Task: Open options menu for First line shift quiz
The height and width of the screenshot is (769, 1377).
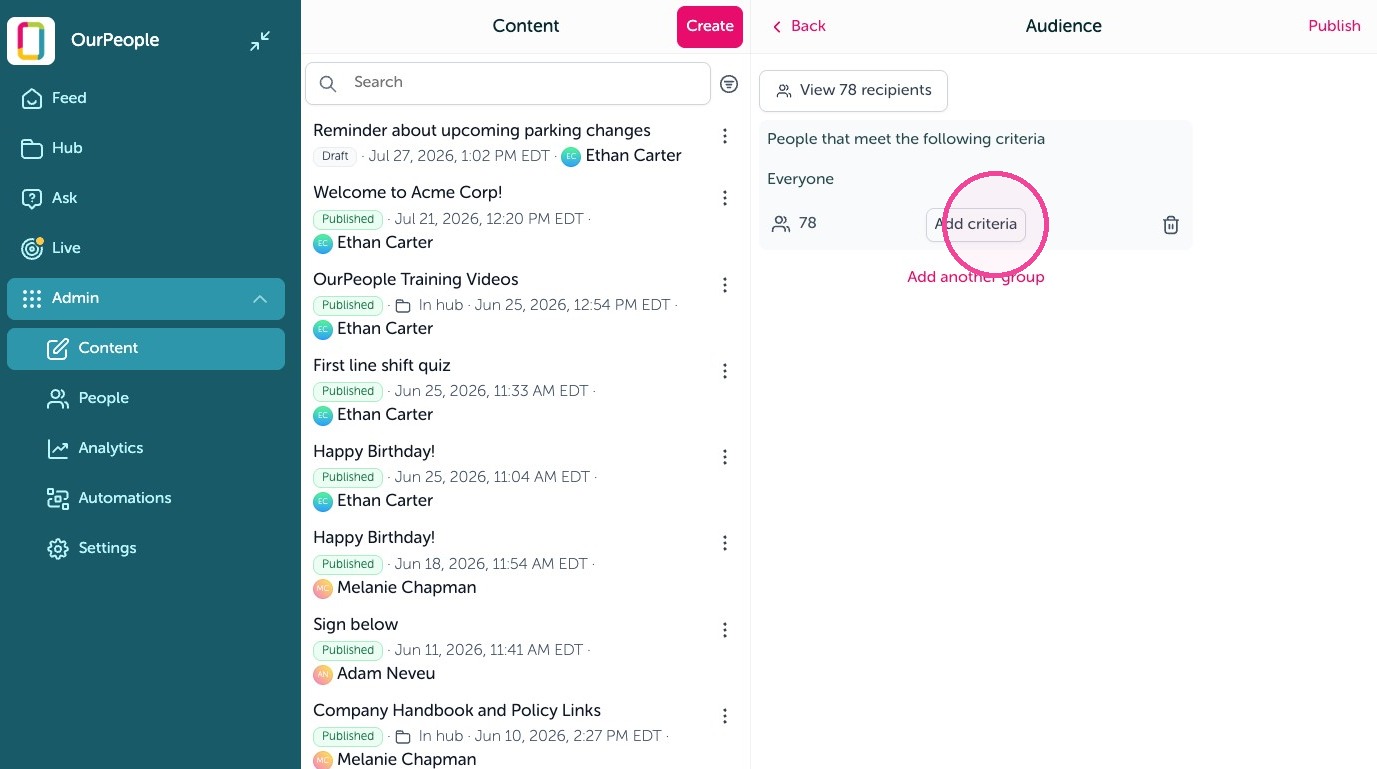Action: (x=725, y=371)
